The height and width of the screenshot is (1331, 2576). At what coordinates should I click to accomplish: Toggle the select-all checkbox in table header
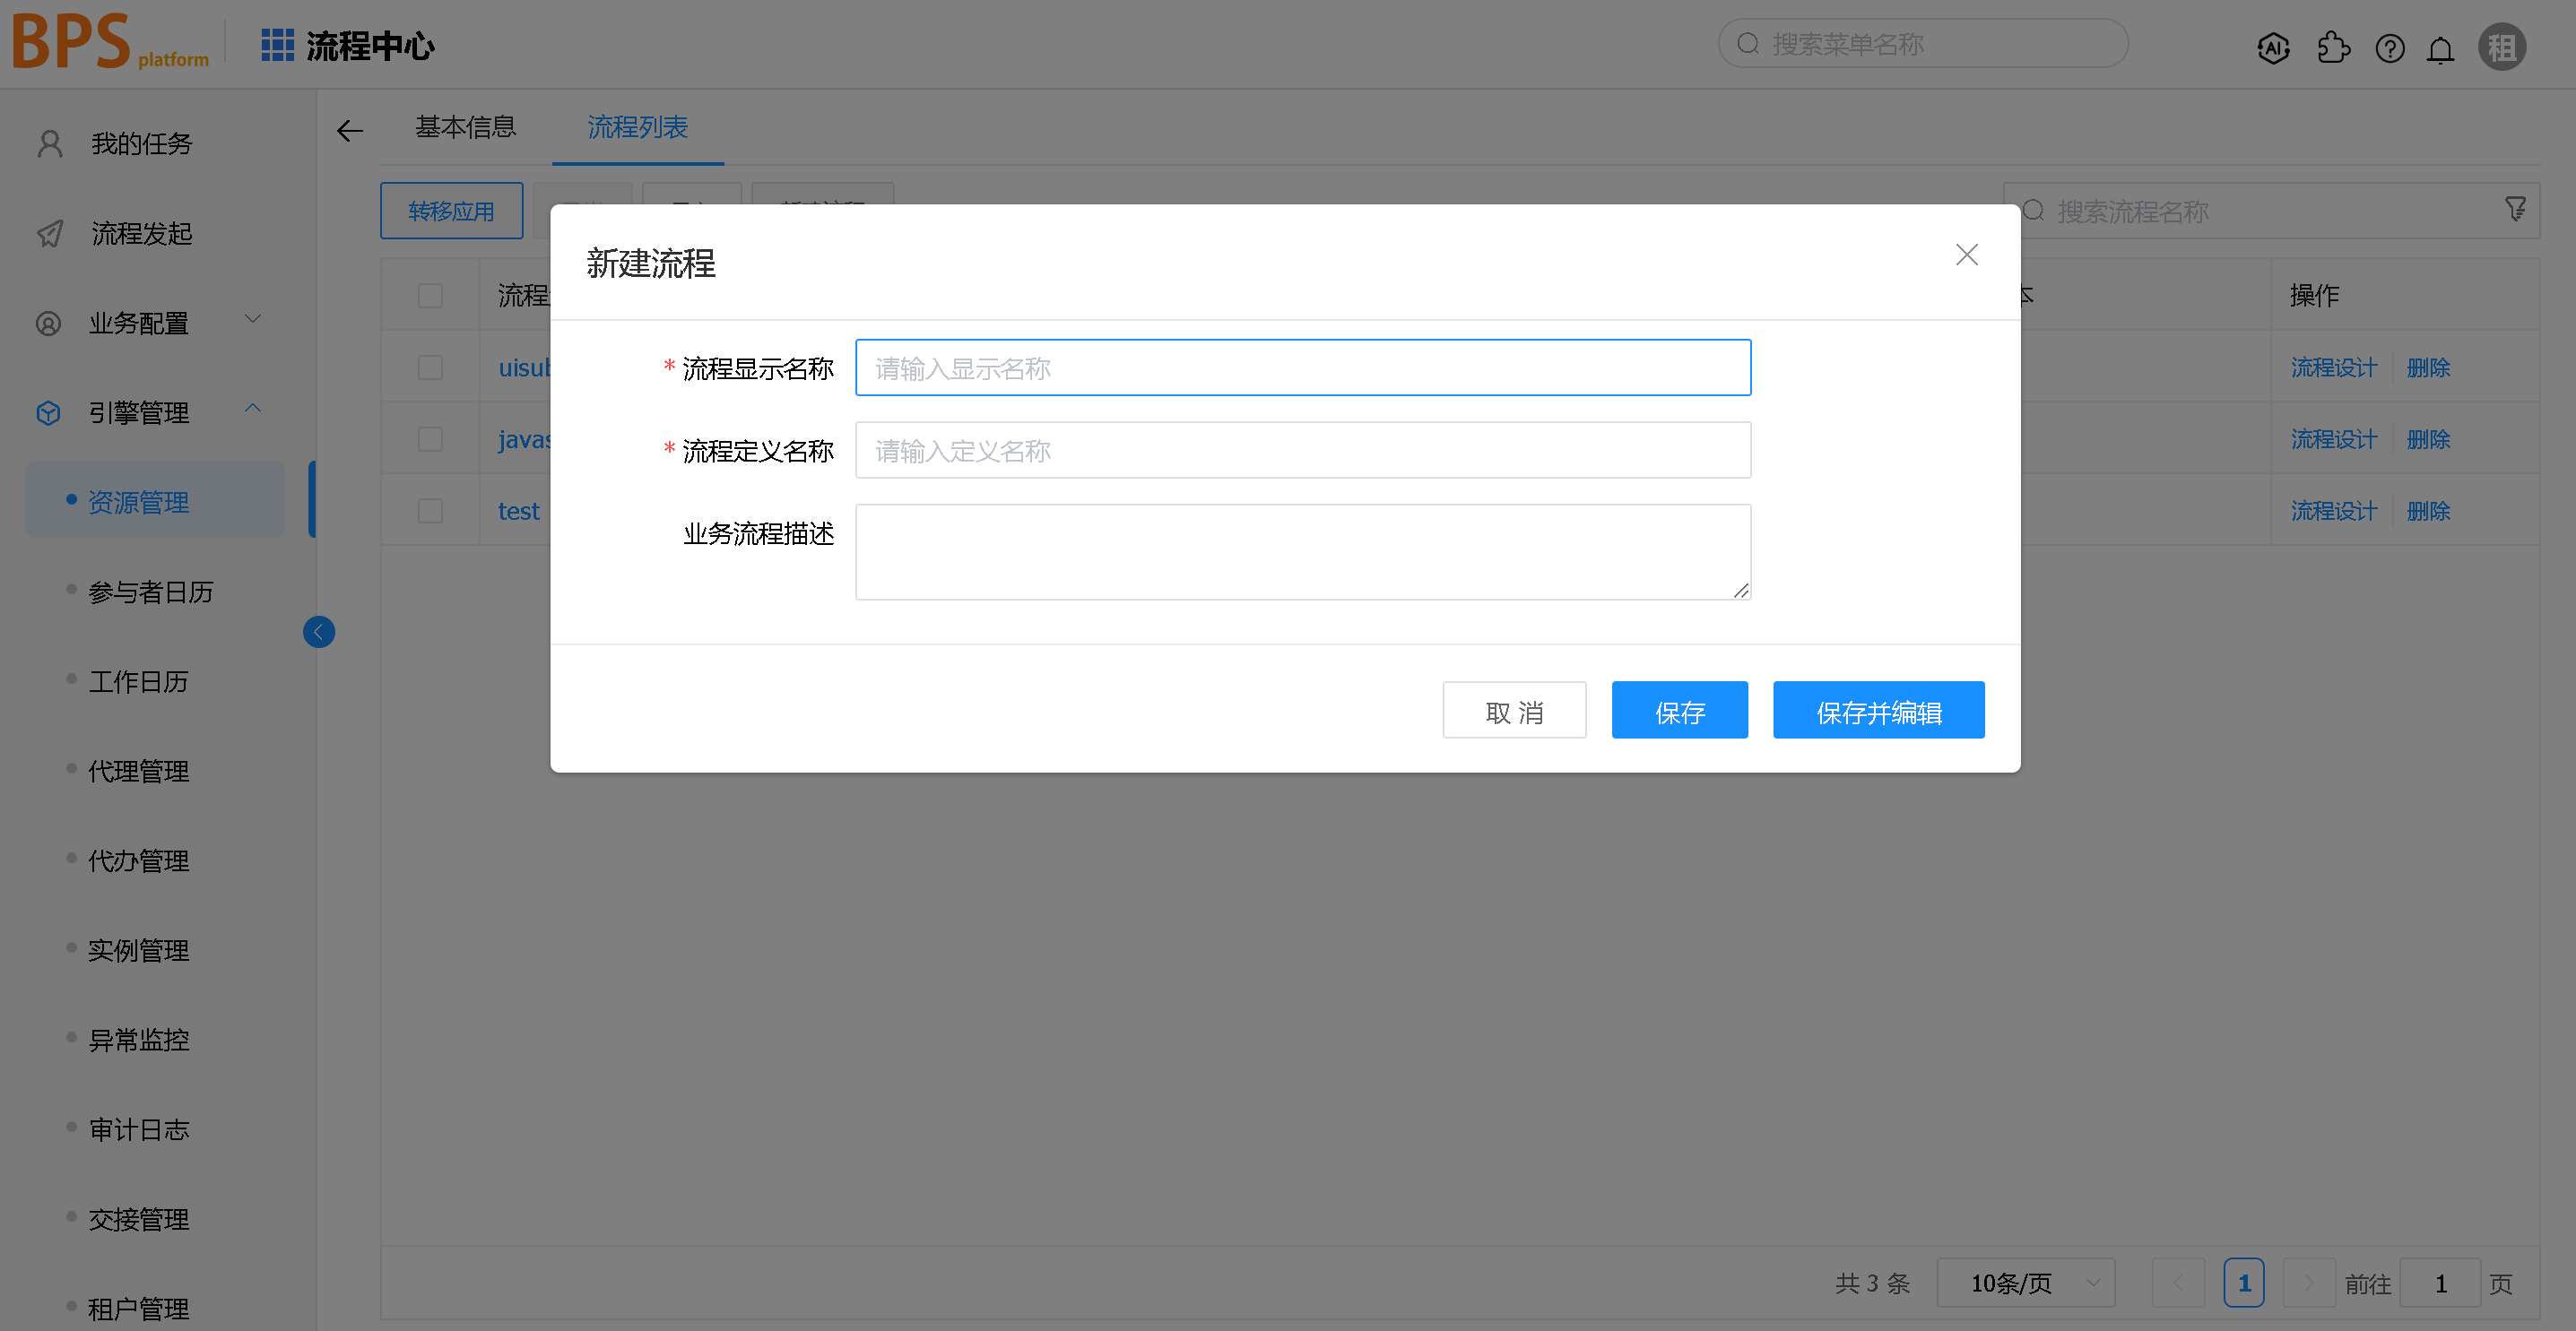(430, 295)
